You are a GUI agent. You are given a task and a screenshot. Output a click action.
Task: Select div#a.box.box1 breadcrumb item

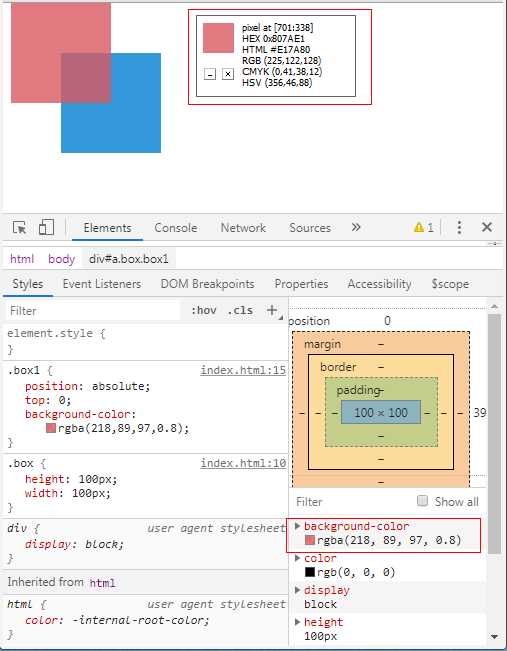click(129, 259)
